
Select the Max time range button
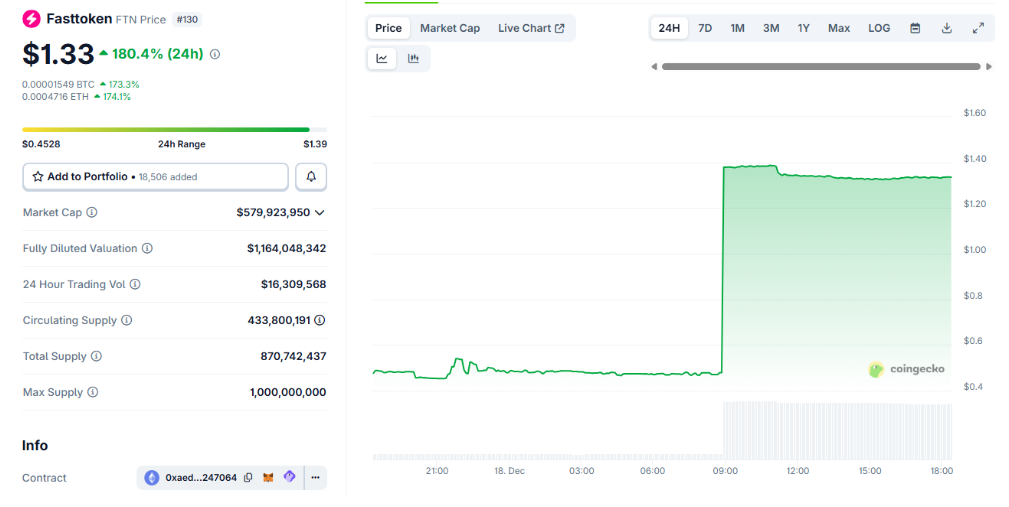(x=839, y=28)
